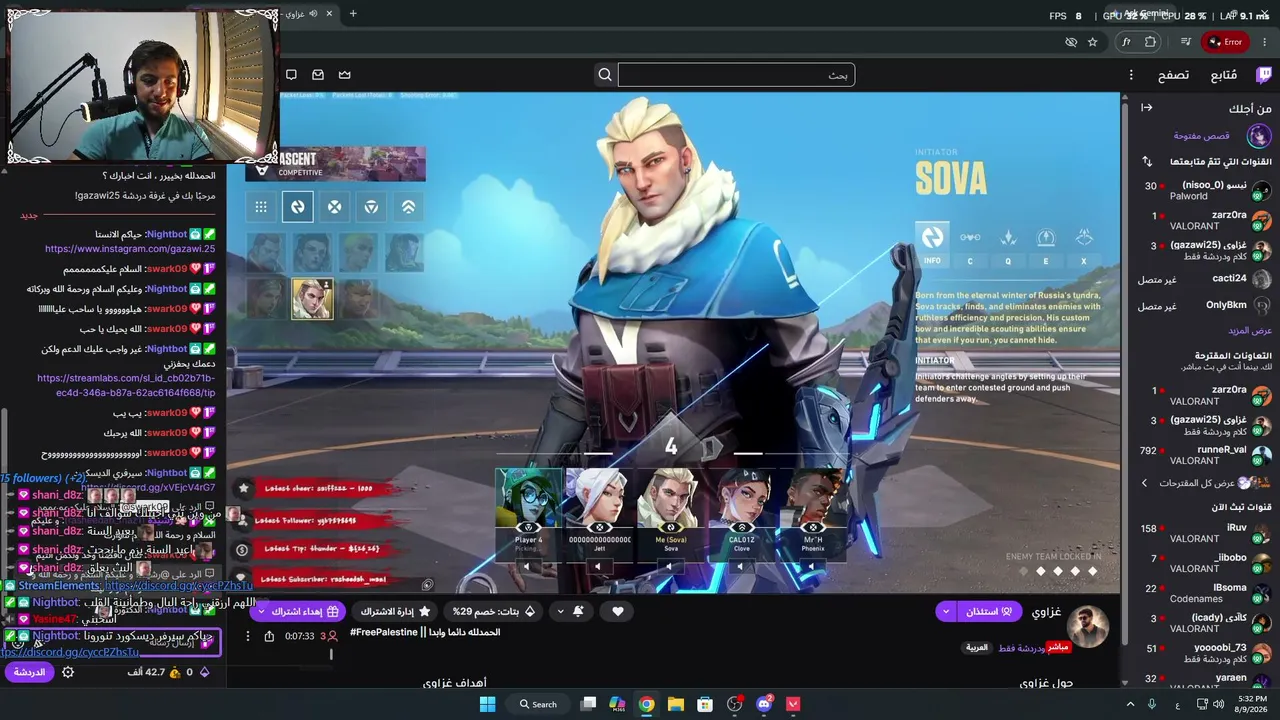This screenshot has height=720, width=1280.
Task: Open the Chrome extensions puzzle icon
Action: point(1150,42)
